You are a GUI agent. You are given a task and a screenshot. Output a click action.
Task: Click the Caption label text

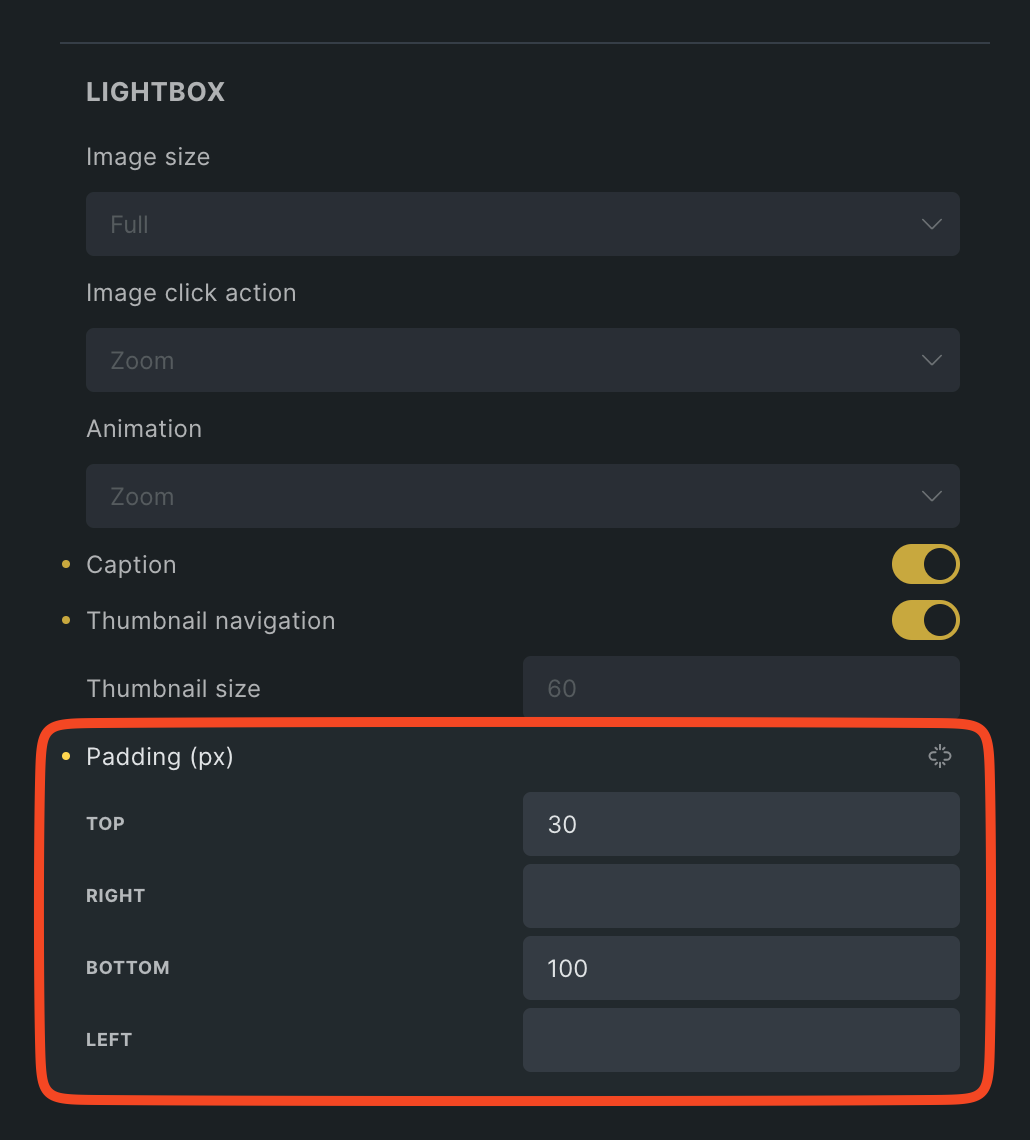[x=132, y=565]
